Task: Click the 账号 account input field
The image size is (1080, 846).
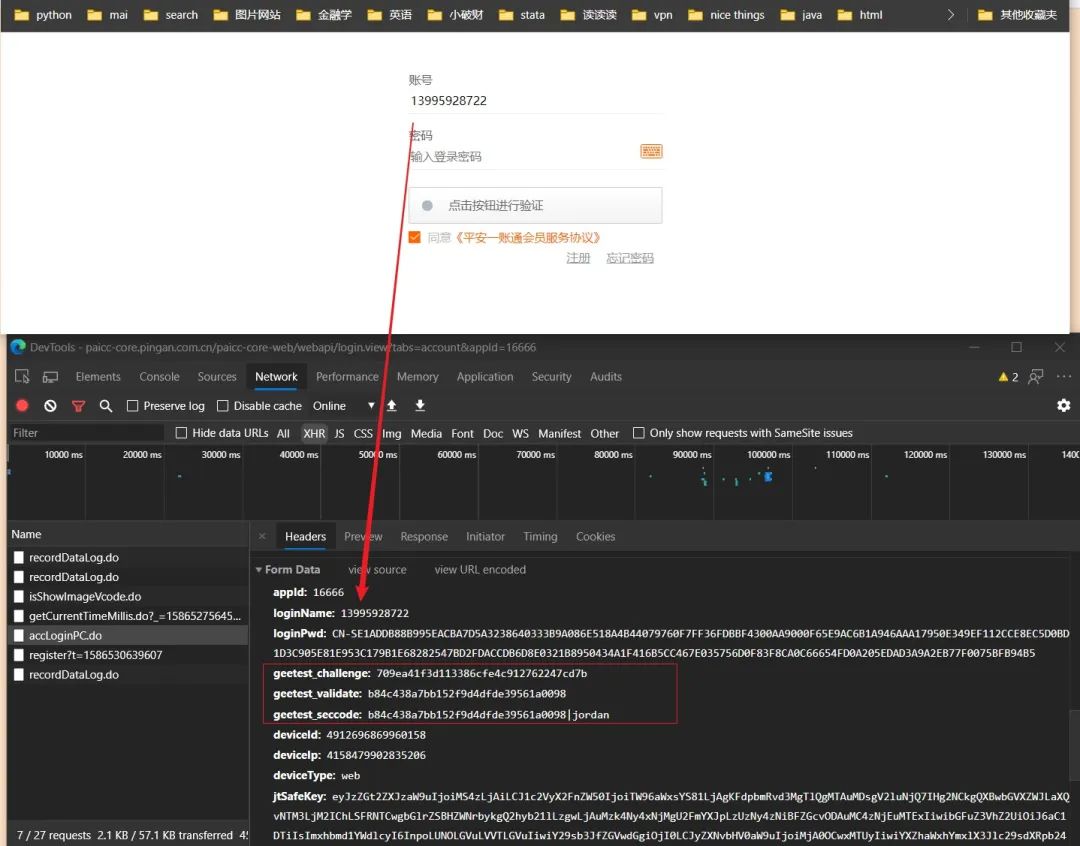Action: click(x=535, y=101)
